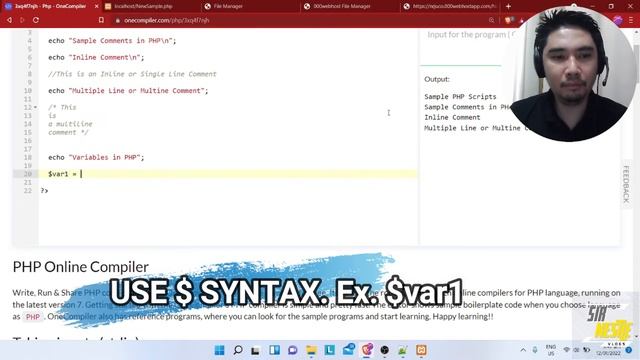The height and width of the screenshot is (360, 640).
Task: Open taskbar Search magnifier
Action: click(x=238, y=350)
